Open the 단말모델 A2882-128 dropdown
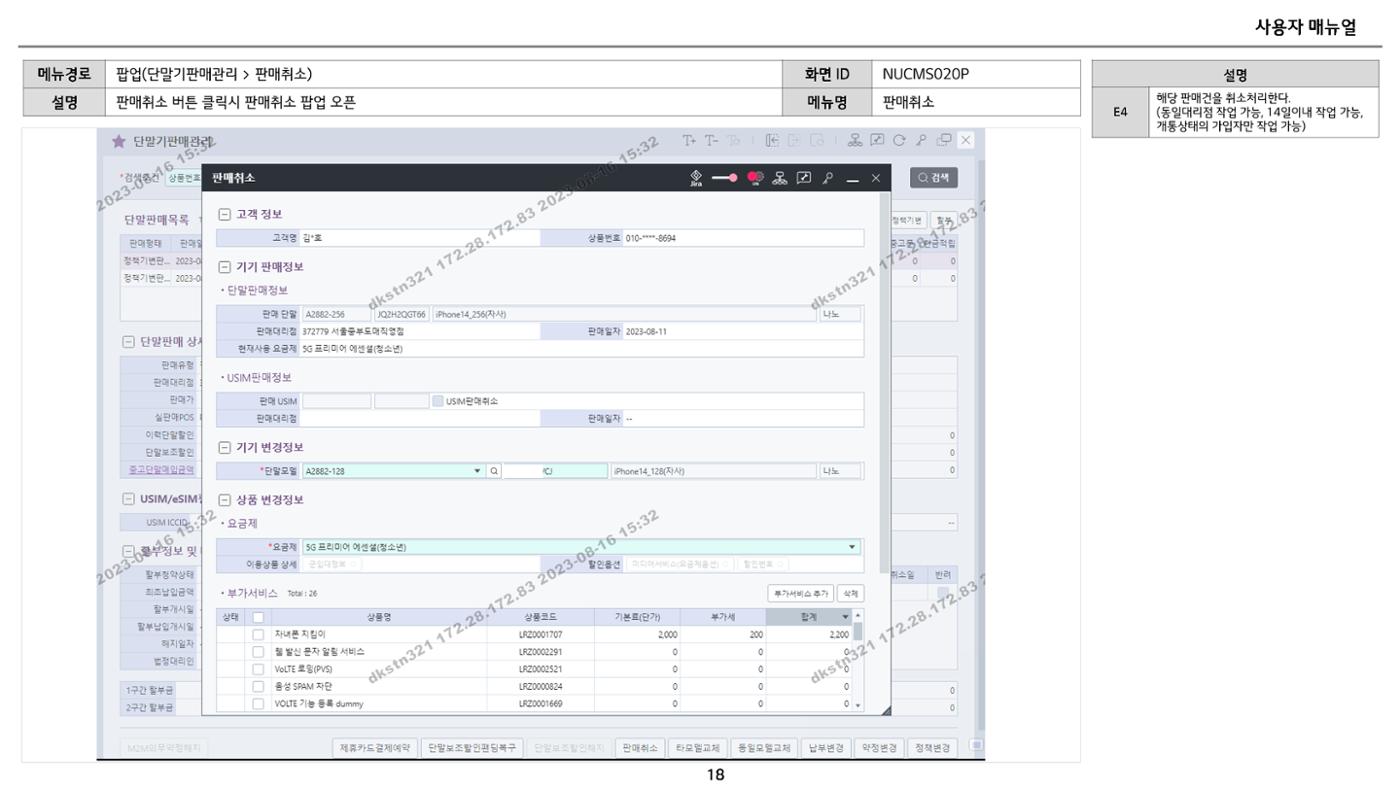1400x788 pixels. tap(478, 471)
